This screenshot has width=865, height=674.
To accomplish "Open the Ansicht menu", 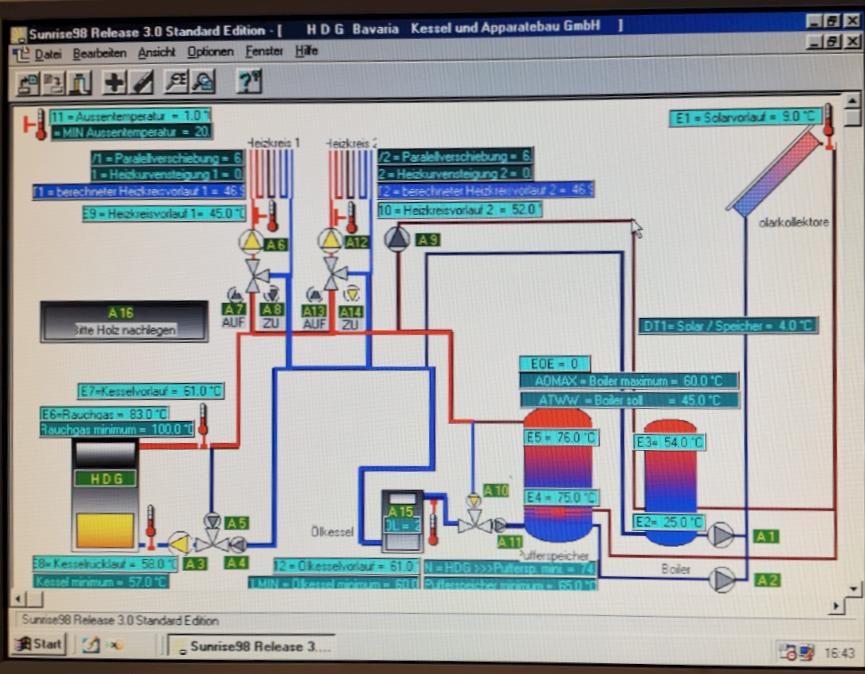I will pyautogui.click(x=156, y=52).
